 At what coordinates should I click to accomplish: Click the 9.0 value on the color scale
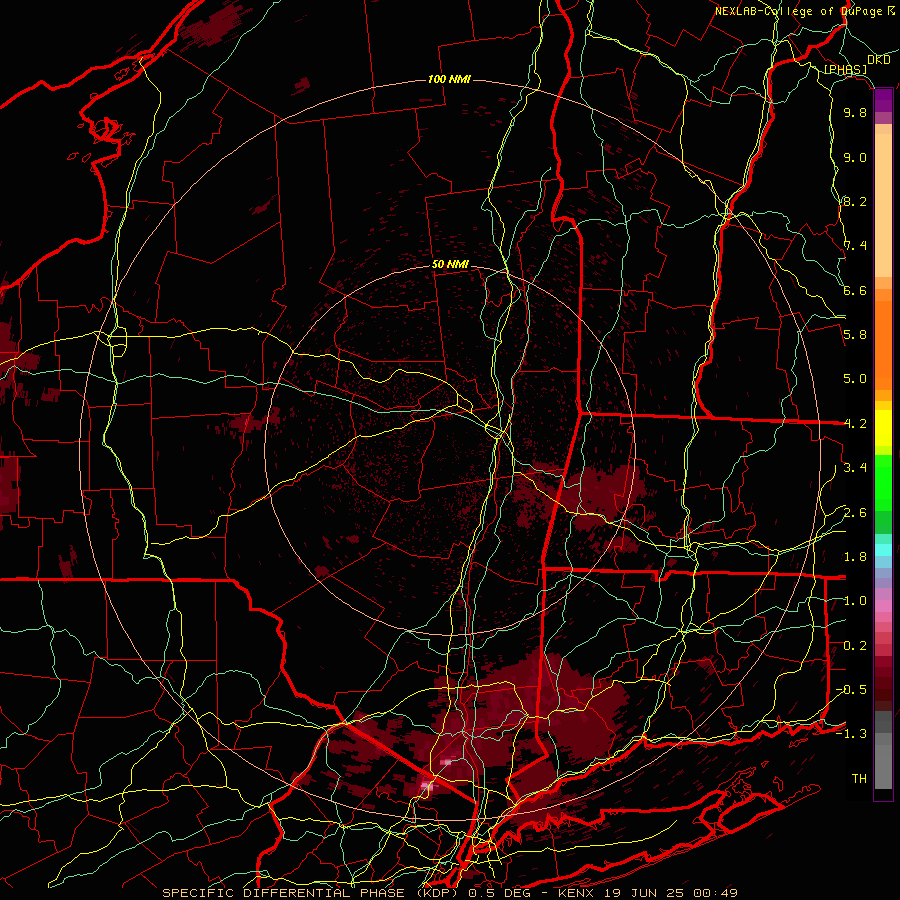click(x=855, y=157)
